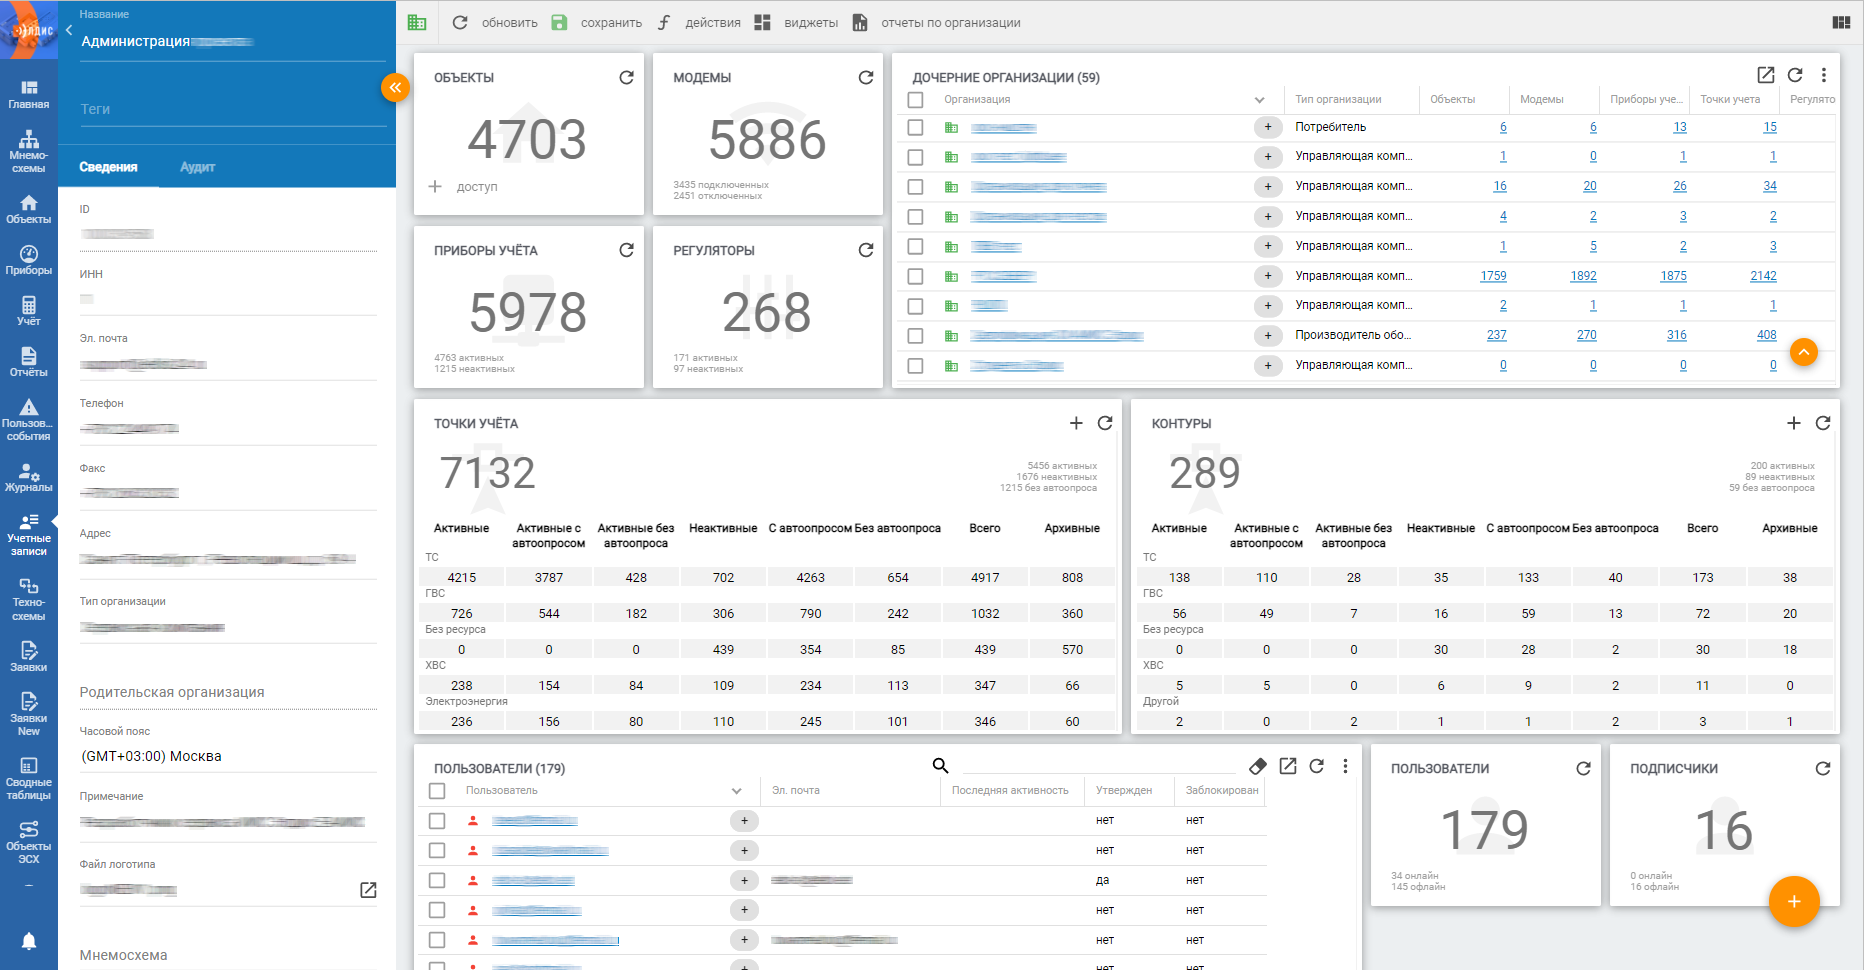
Task: Refresh the Контуры widget
Action: pos(1823,423)
